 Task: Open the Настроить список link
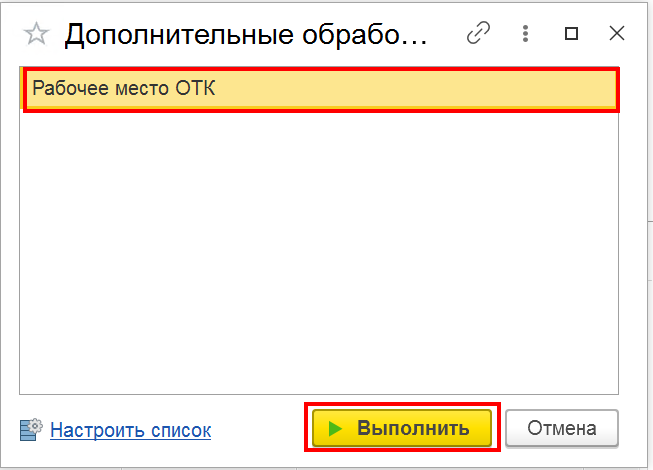[131, 430]
